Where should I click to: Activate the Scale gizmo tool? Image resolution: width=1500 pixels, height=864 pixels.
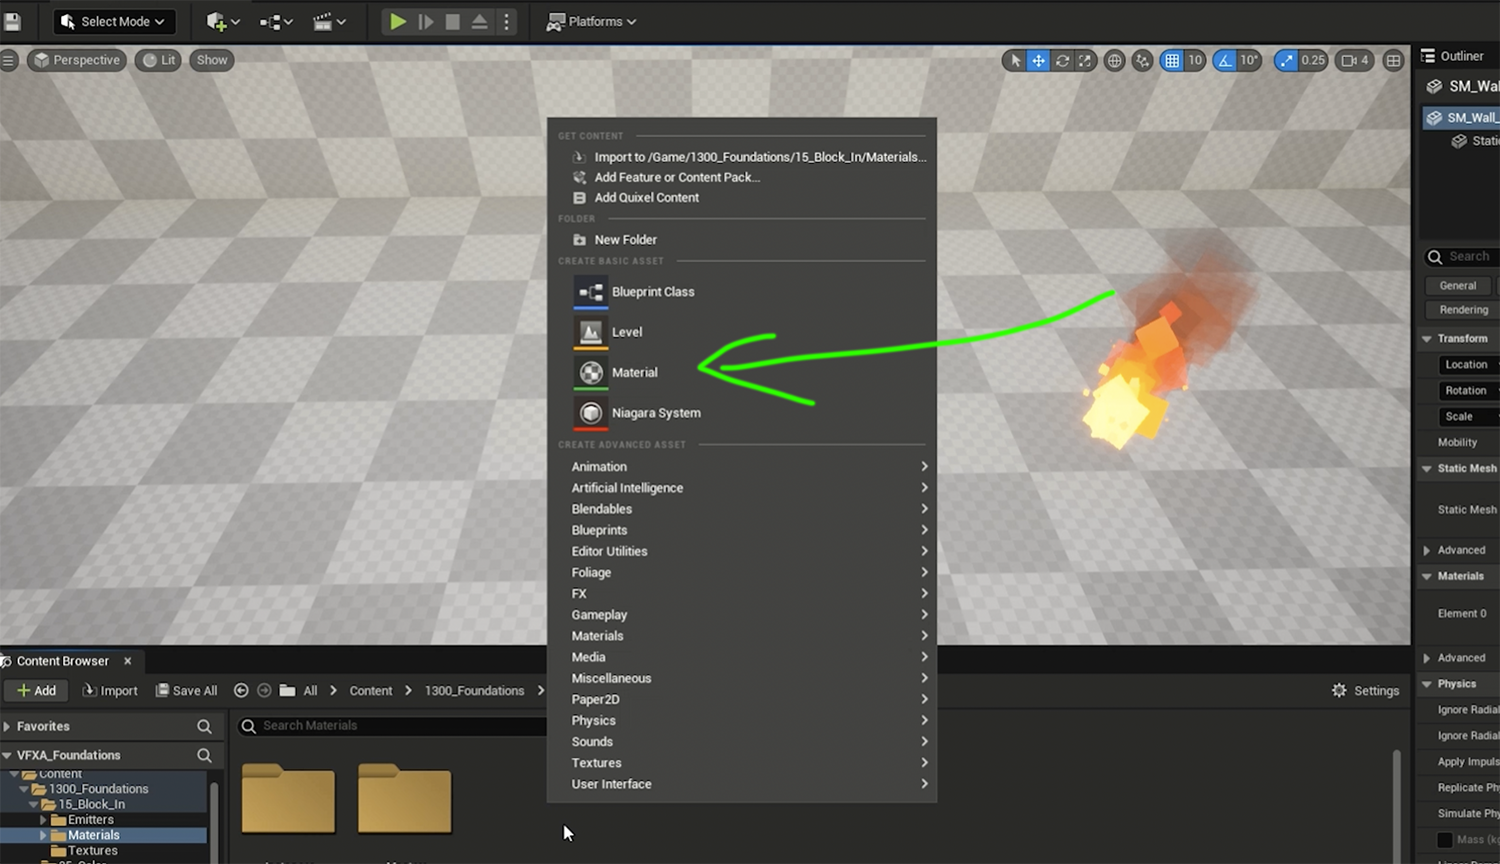pyautogui.click(x=1085, y=61)
